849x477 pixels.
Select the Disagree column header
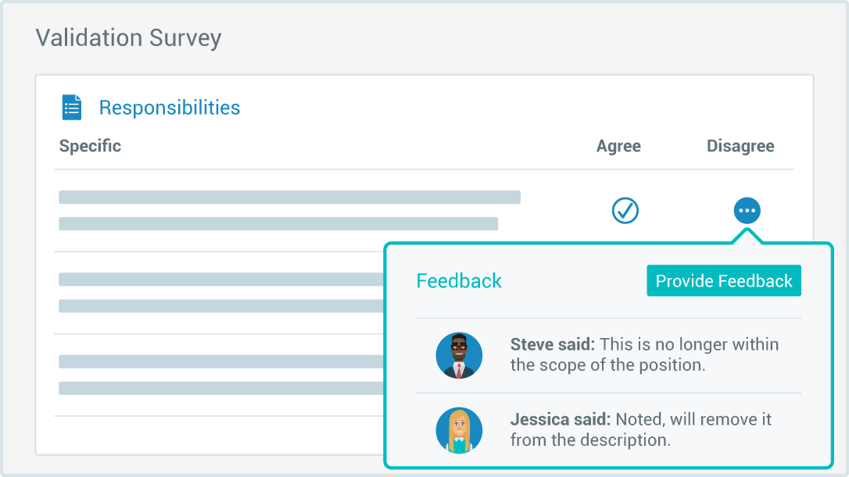click(x=740, y=146)
